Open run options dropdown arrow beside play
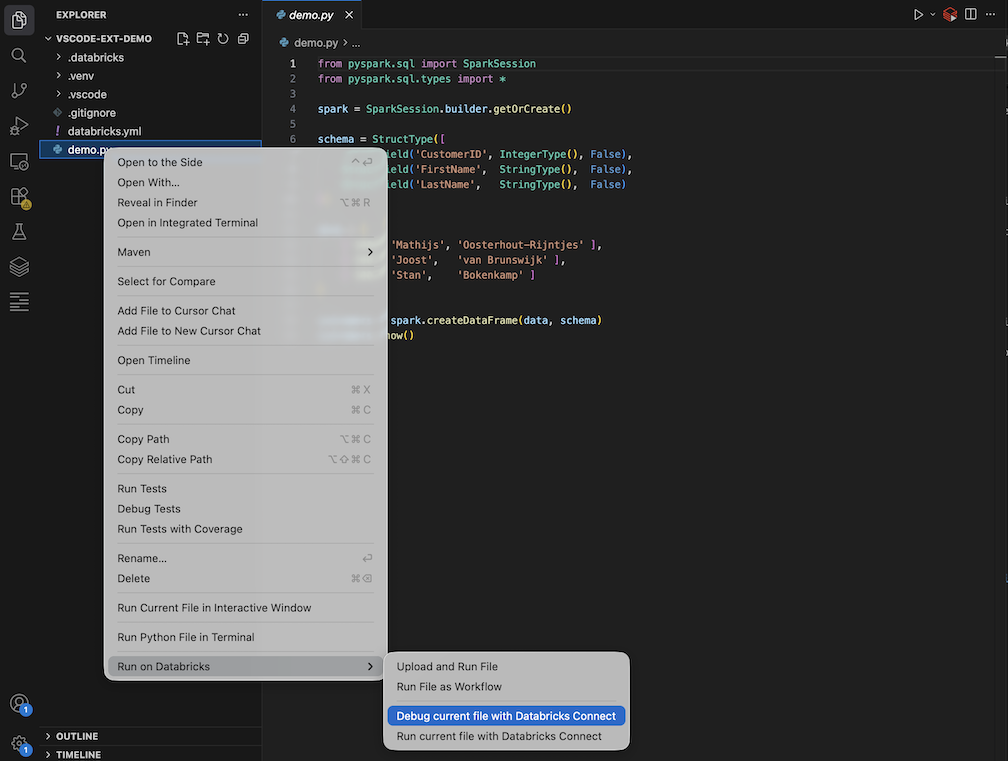The height and width of the screenshot is (761, 1008). coord(933,14)
